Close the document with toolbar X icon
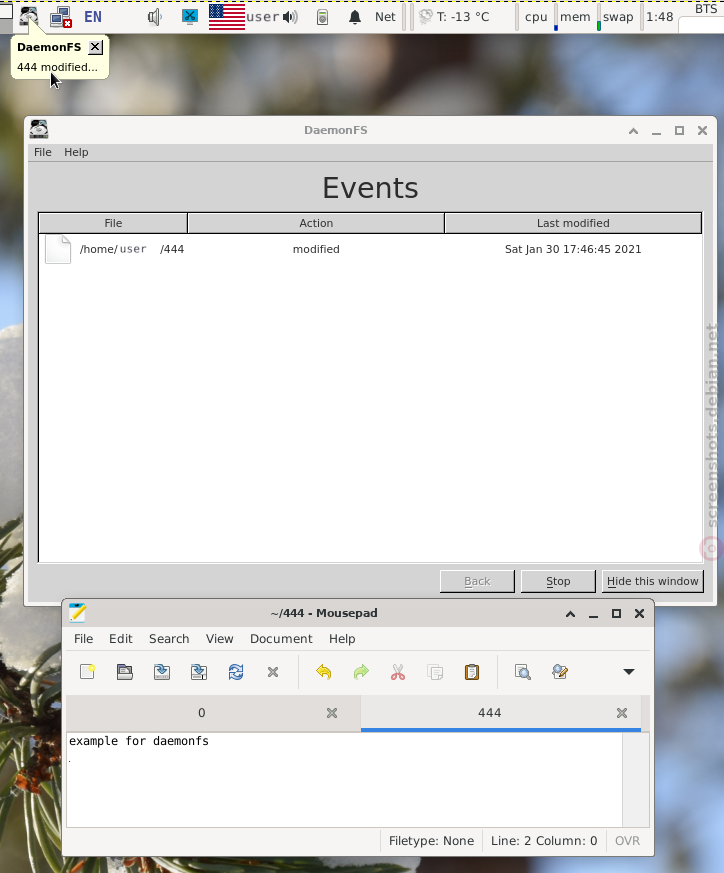The image size is (724, 873). click(273, 672)
